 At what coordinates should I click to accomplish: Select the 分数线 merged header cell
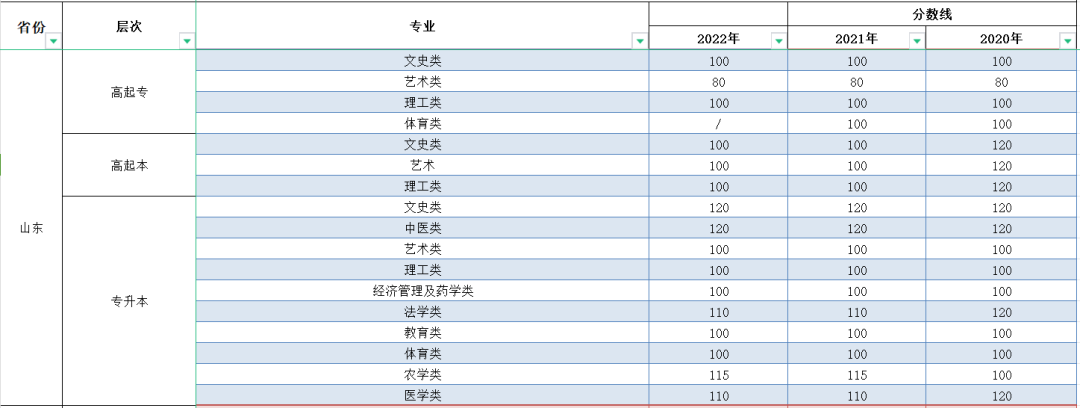click(932, 14)
